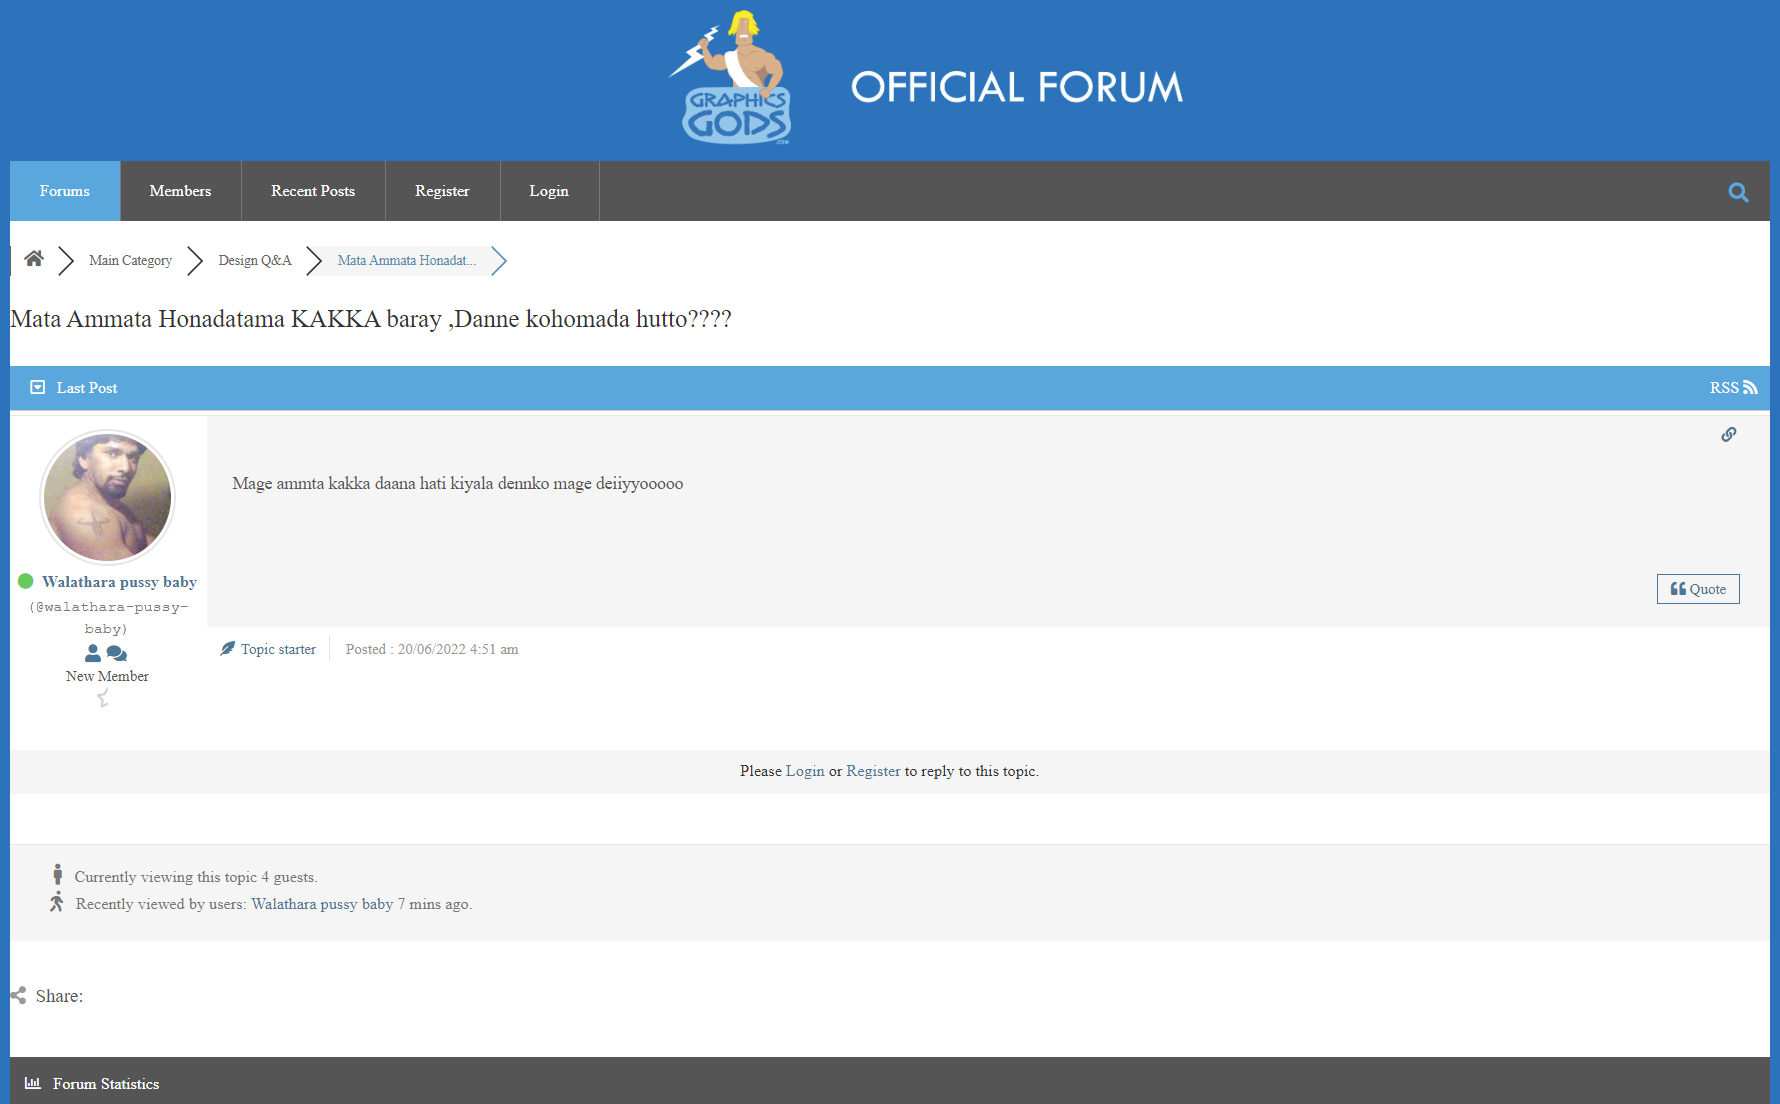Screen dimensions: 1780x1104
Task: Go to Design Q&A breadcrumb
Action: (255, 260)
